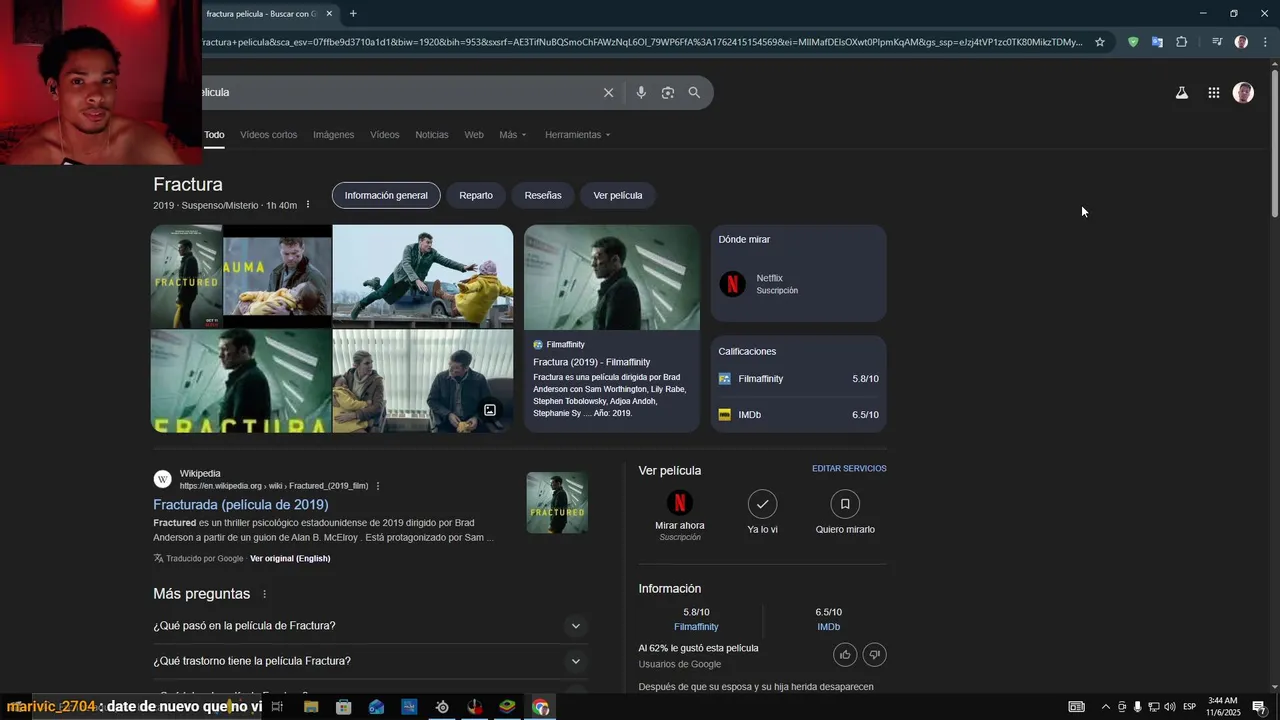Open Chrome from the taskbar
Viewport: 1280px width, 720px height.
click(x=541, y=707)
